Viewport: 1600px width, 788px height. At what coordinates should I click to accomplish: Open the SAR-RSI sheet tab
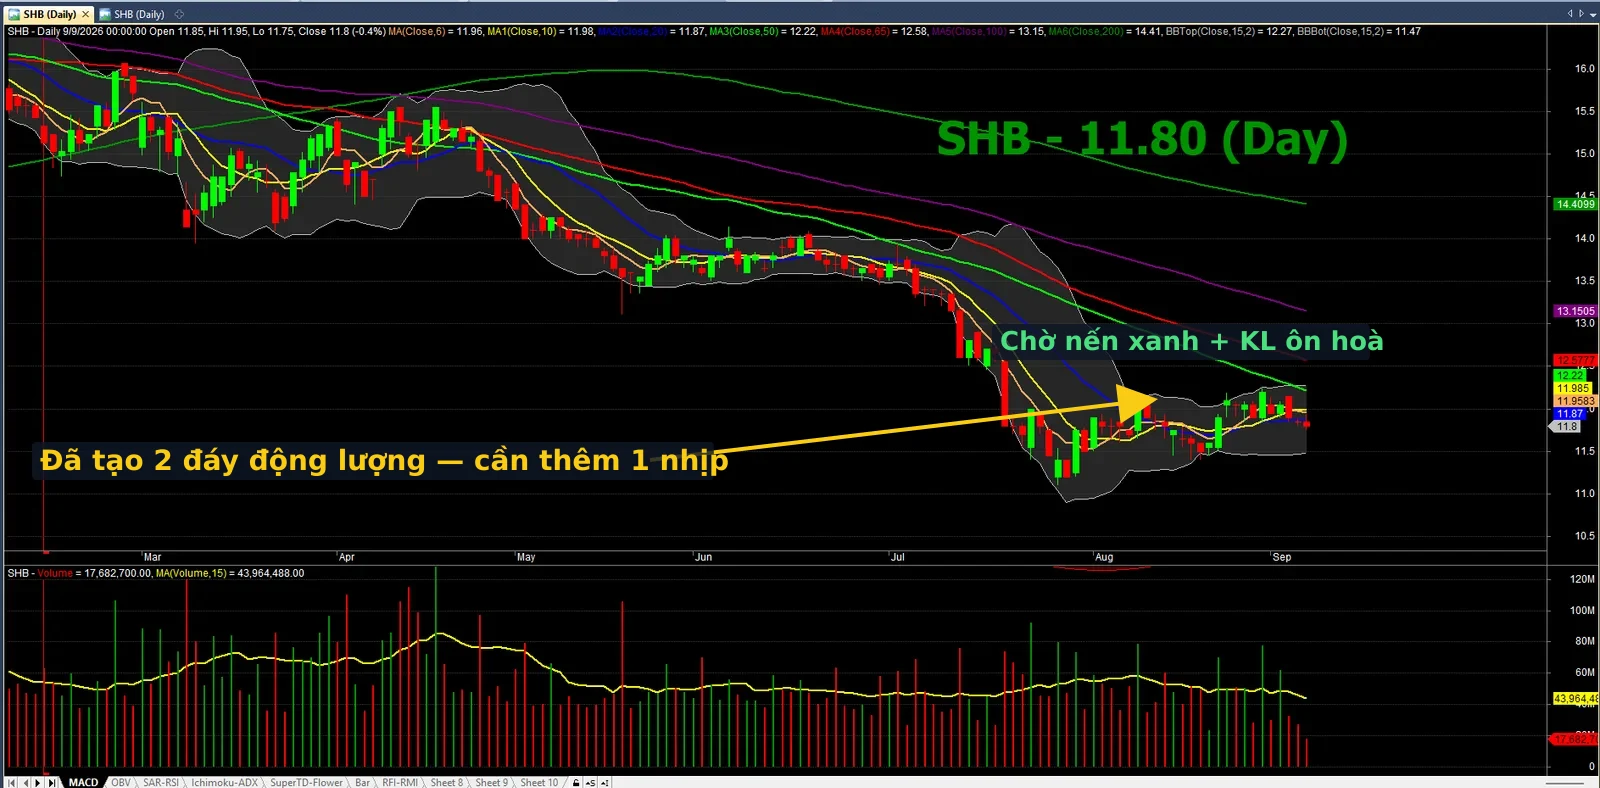point(161,782)
